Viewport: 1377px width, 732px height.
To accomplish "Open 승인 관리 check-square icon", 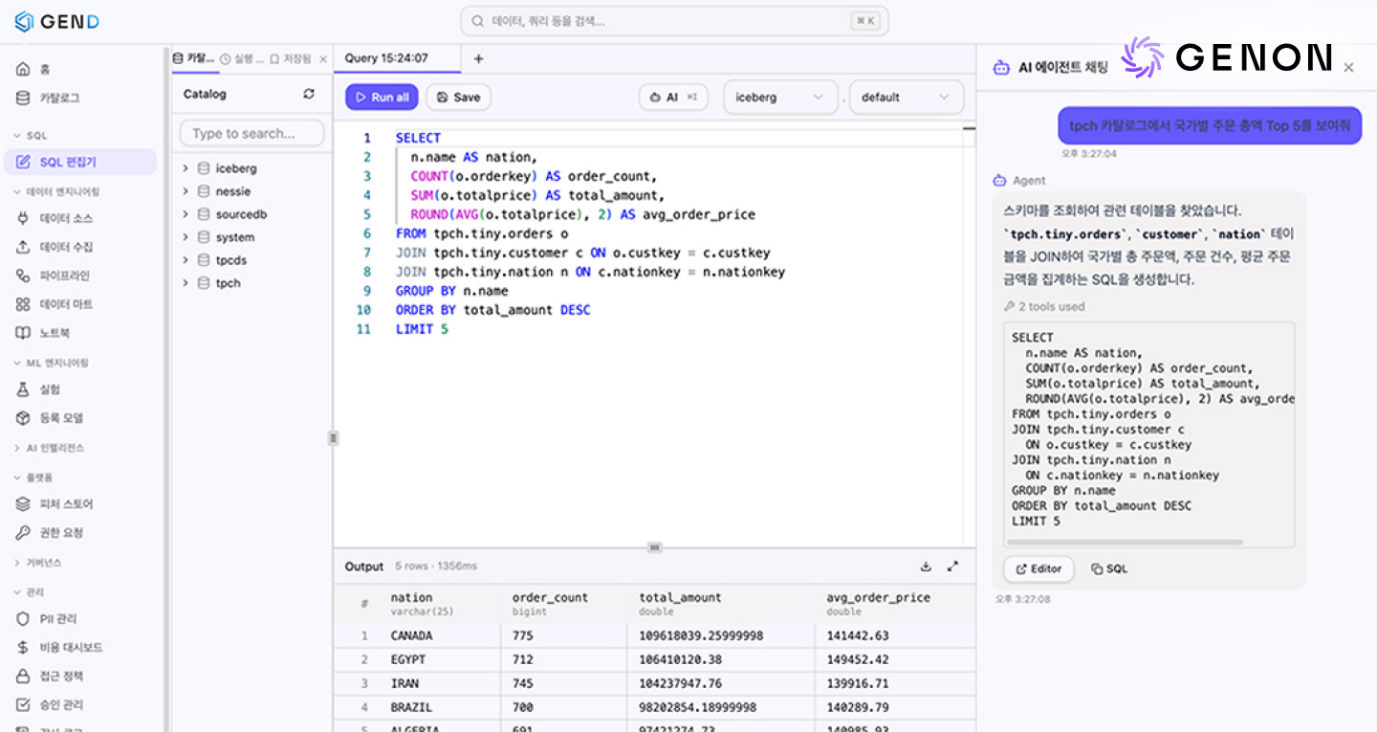I will click(x=22, y=705).
